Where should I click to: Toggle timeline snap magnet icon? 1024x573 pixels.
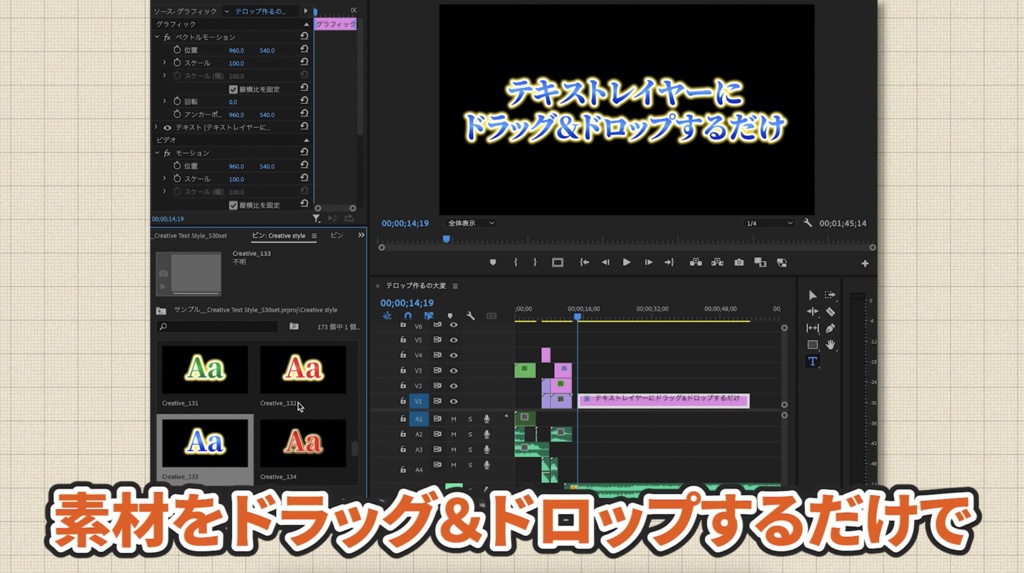pyautogui.click(x=408, y=316)
